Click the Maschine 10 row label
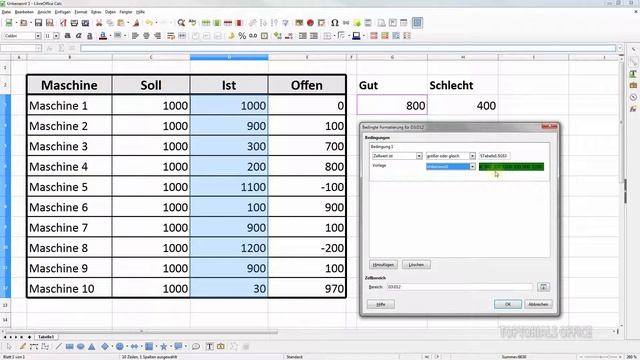640x360 pixels. pyautogui.click(x=69, y=289)
